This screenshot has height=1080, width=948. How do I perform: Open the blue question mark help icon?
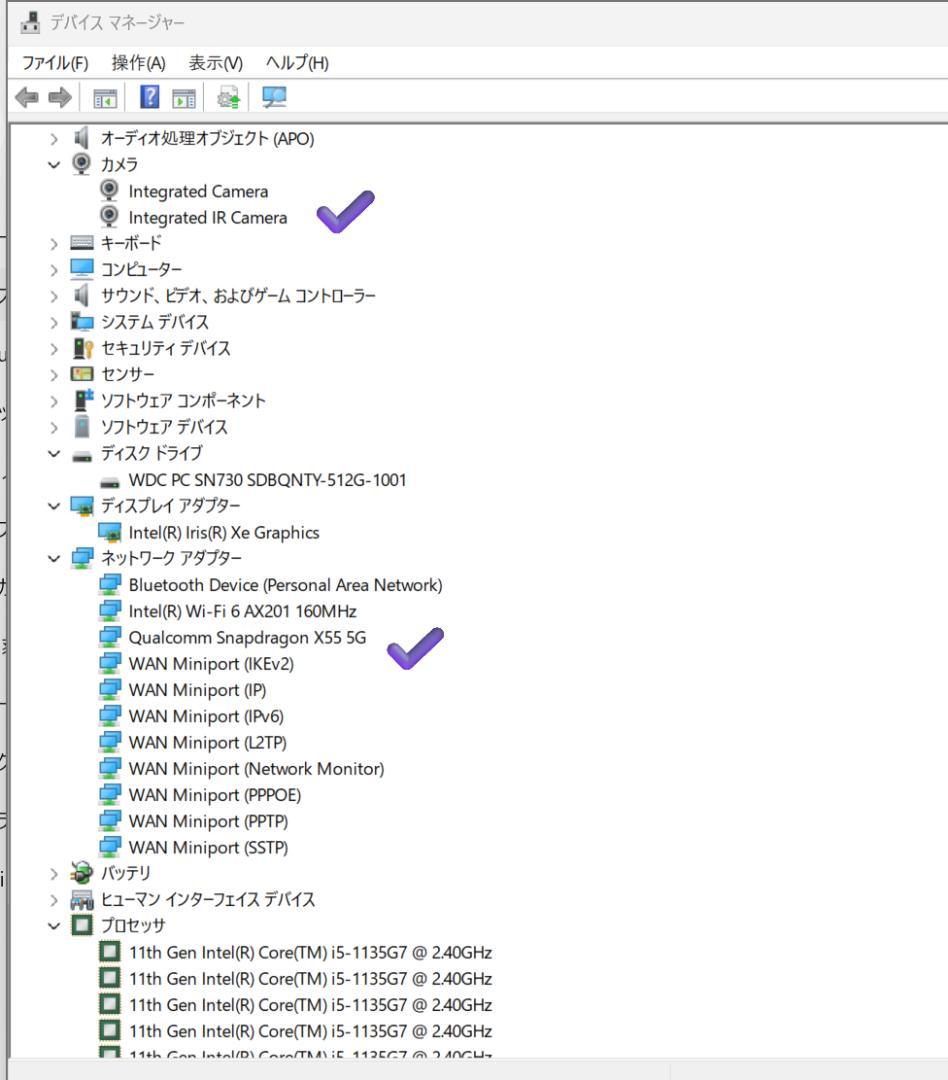point(150,97)
